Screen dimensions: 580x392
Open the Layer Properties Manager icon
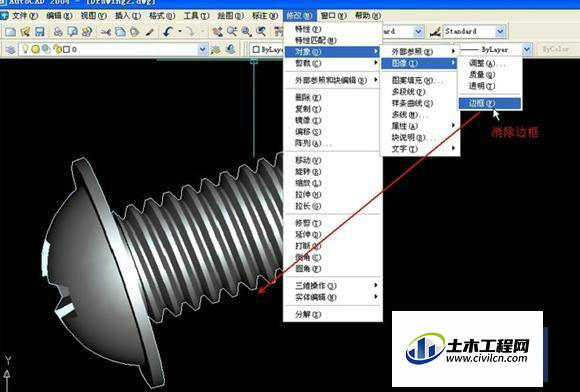tap(10, 49)
